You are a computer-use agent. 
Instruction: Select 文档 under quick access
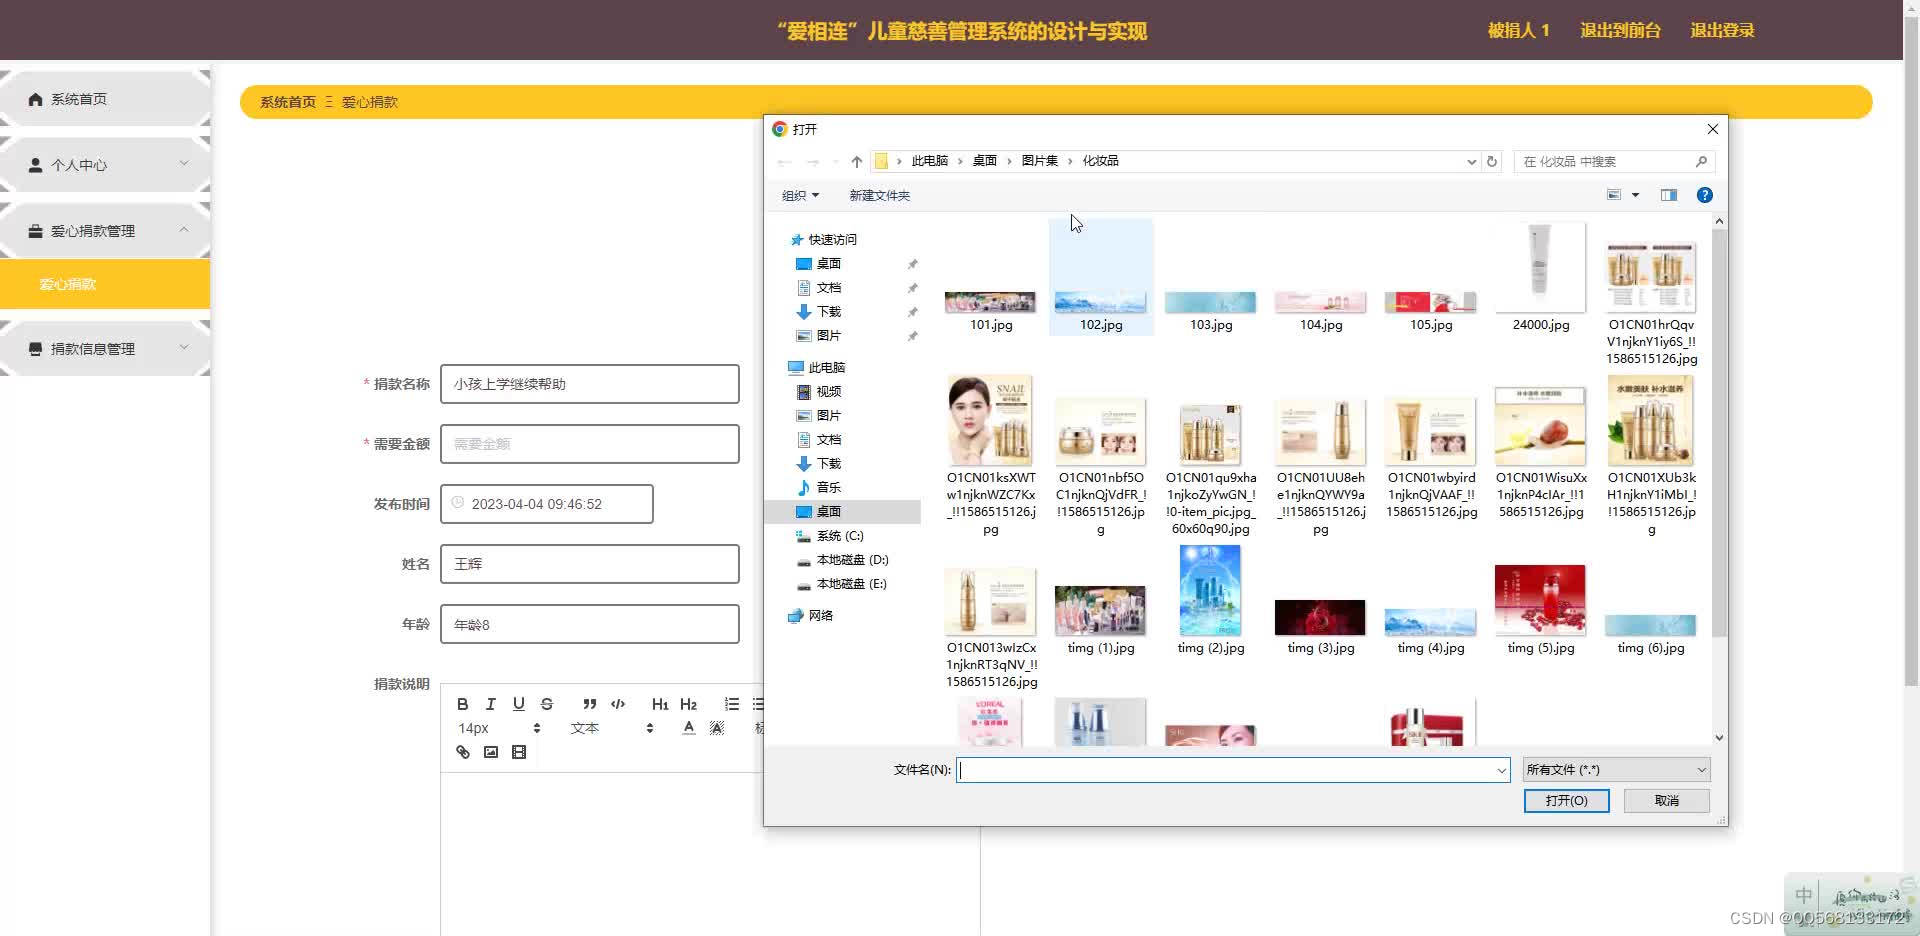pos(828,288)
